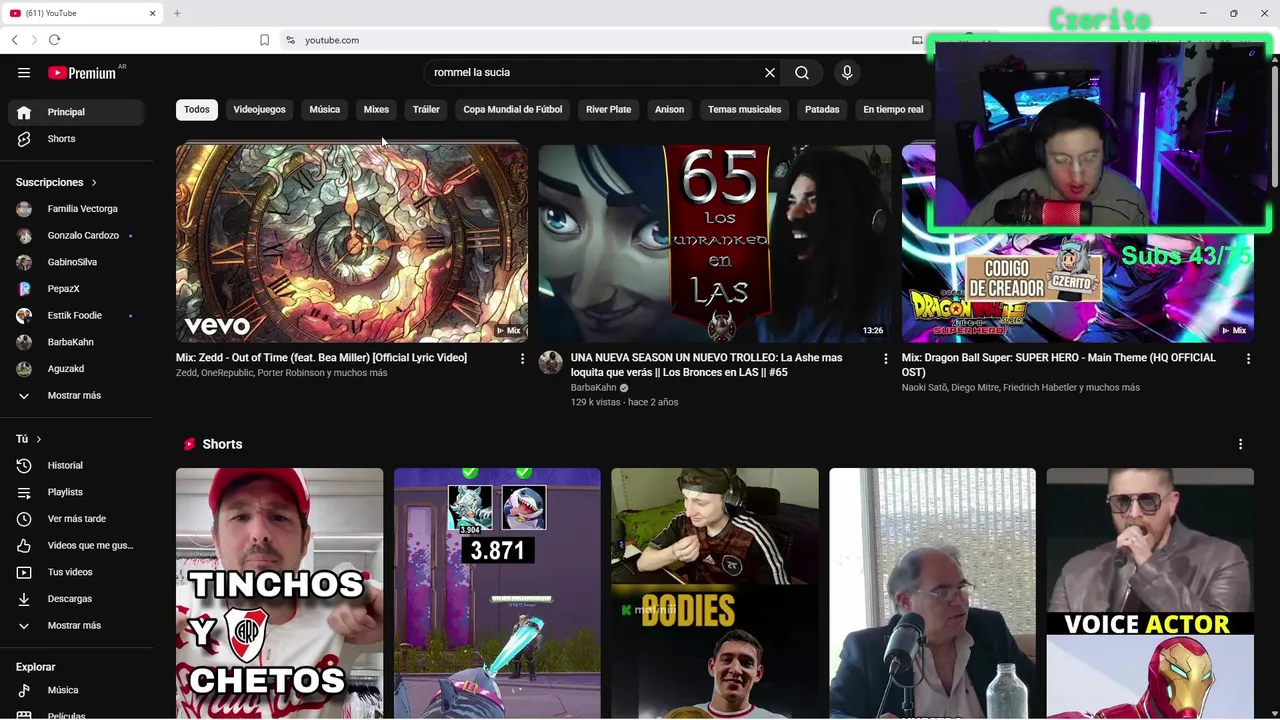Clear the search box with X

click(770, 72)
